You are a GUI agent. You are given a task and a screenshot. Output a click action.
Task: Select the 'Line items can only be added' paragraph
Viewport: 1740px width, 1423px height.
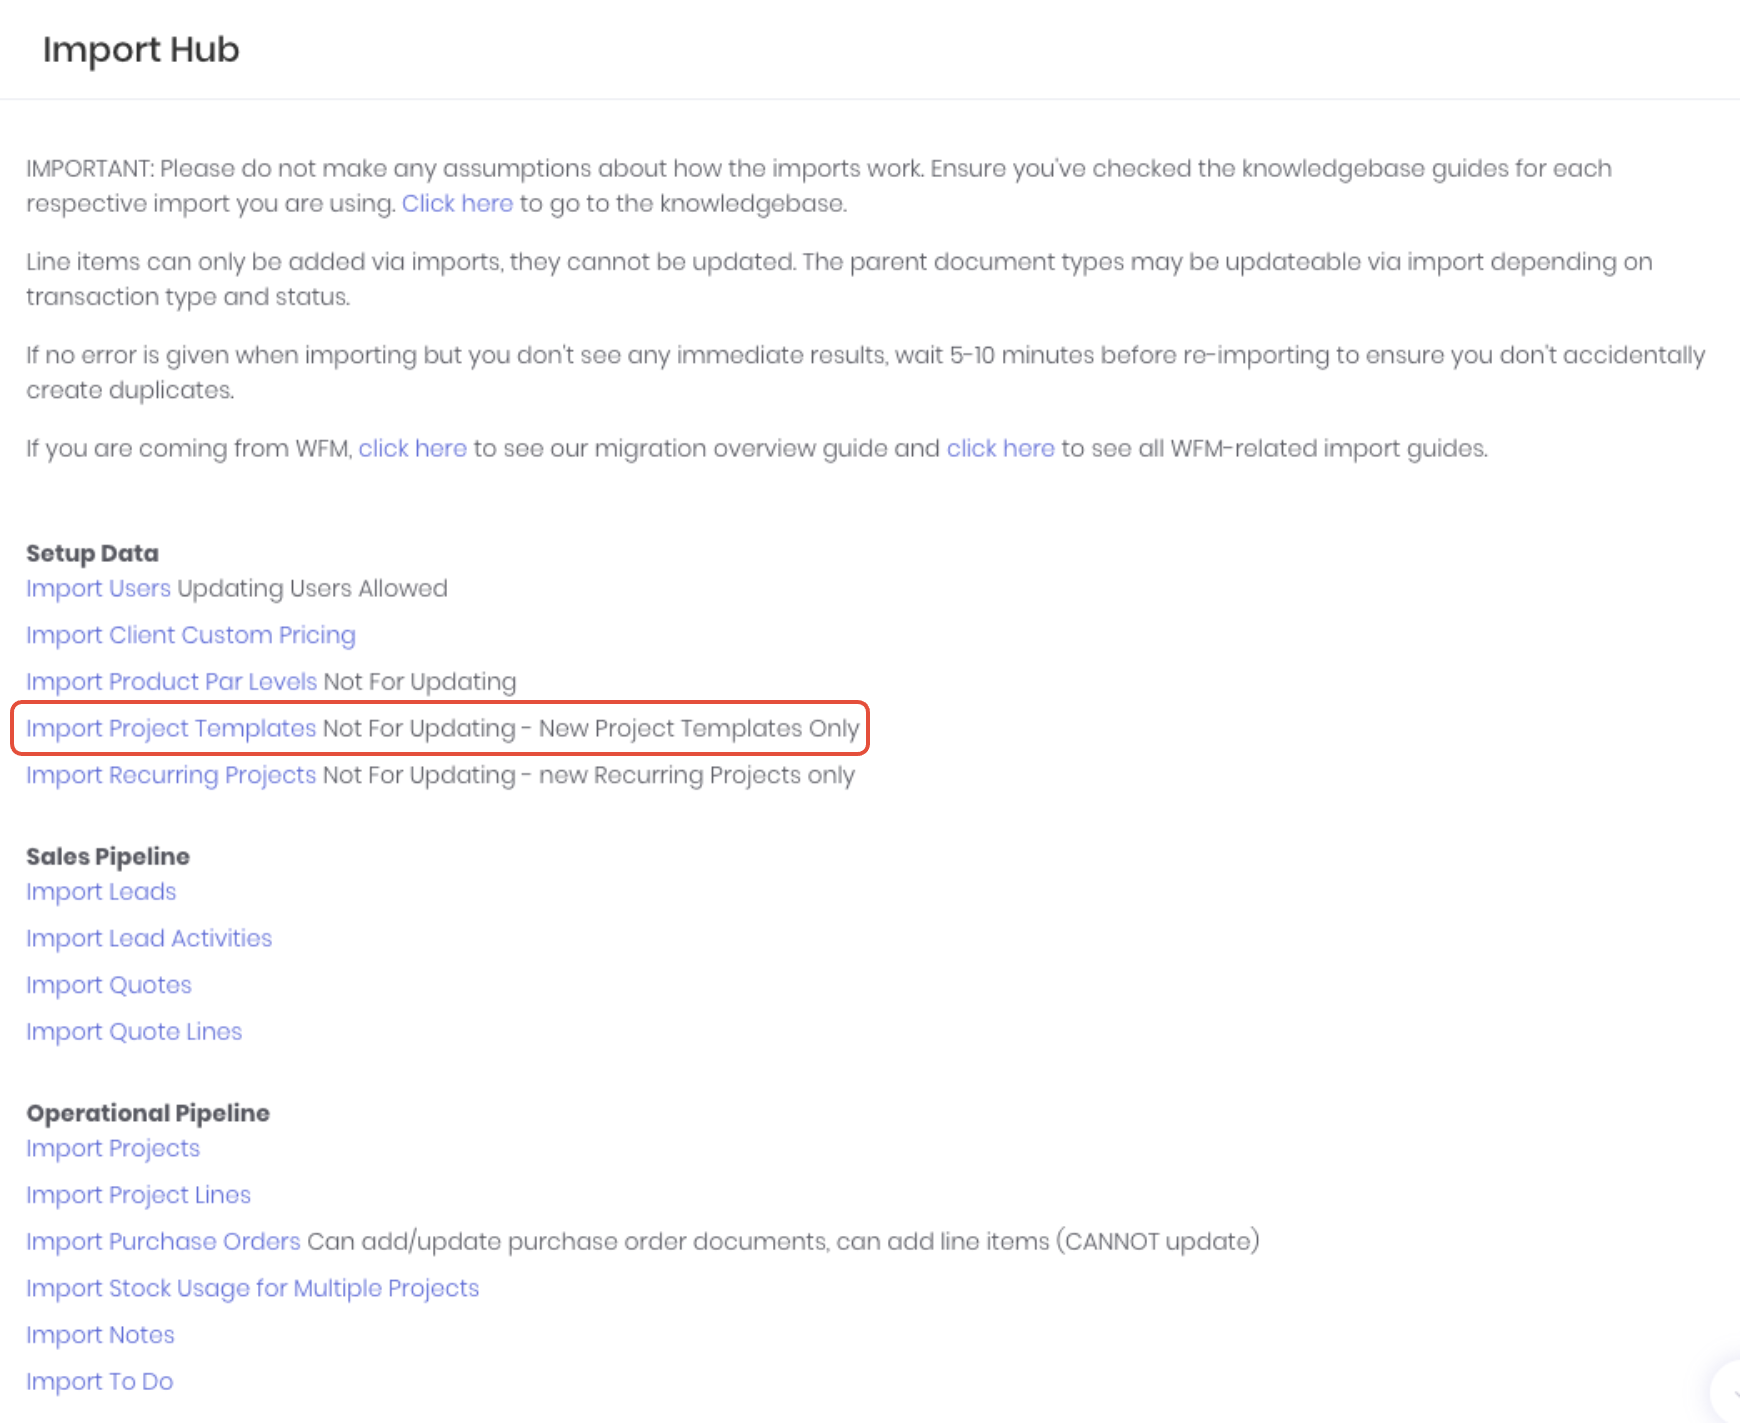click(839, 279)
